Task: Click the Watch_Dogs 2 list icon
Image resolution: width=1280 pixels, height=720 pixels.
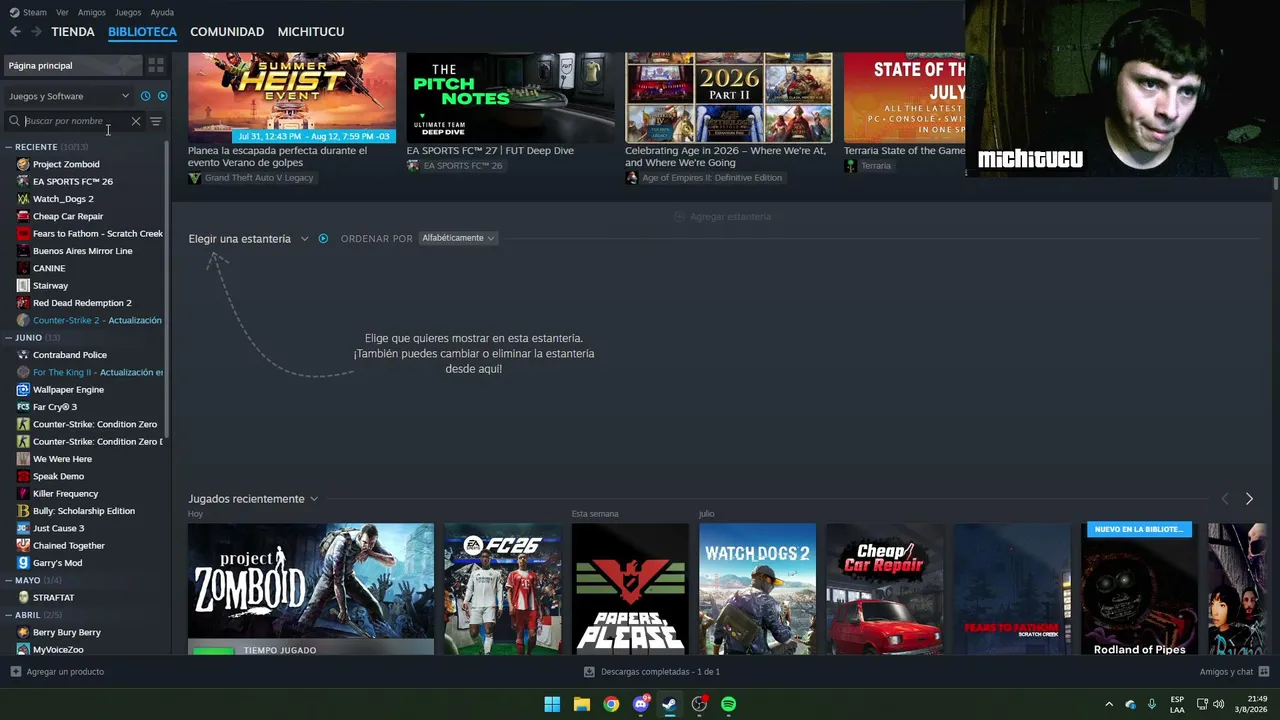Action: click(23, 199)
